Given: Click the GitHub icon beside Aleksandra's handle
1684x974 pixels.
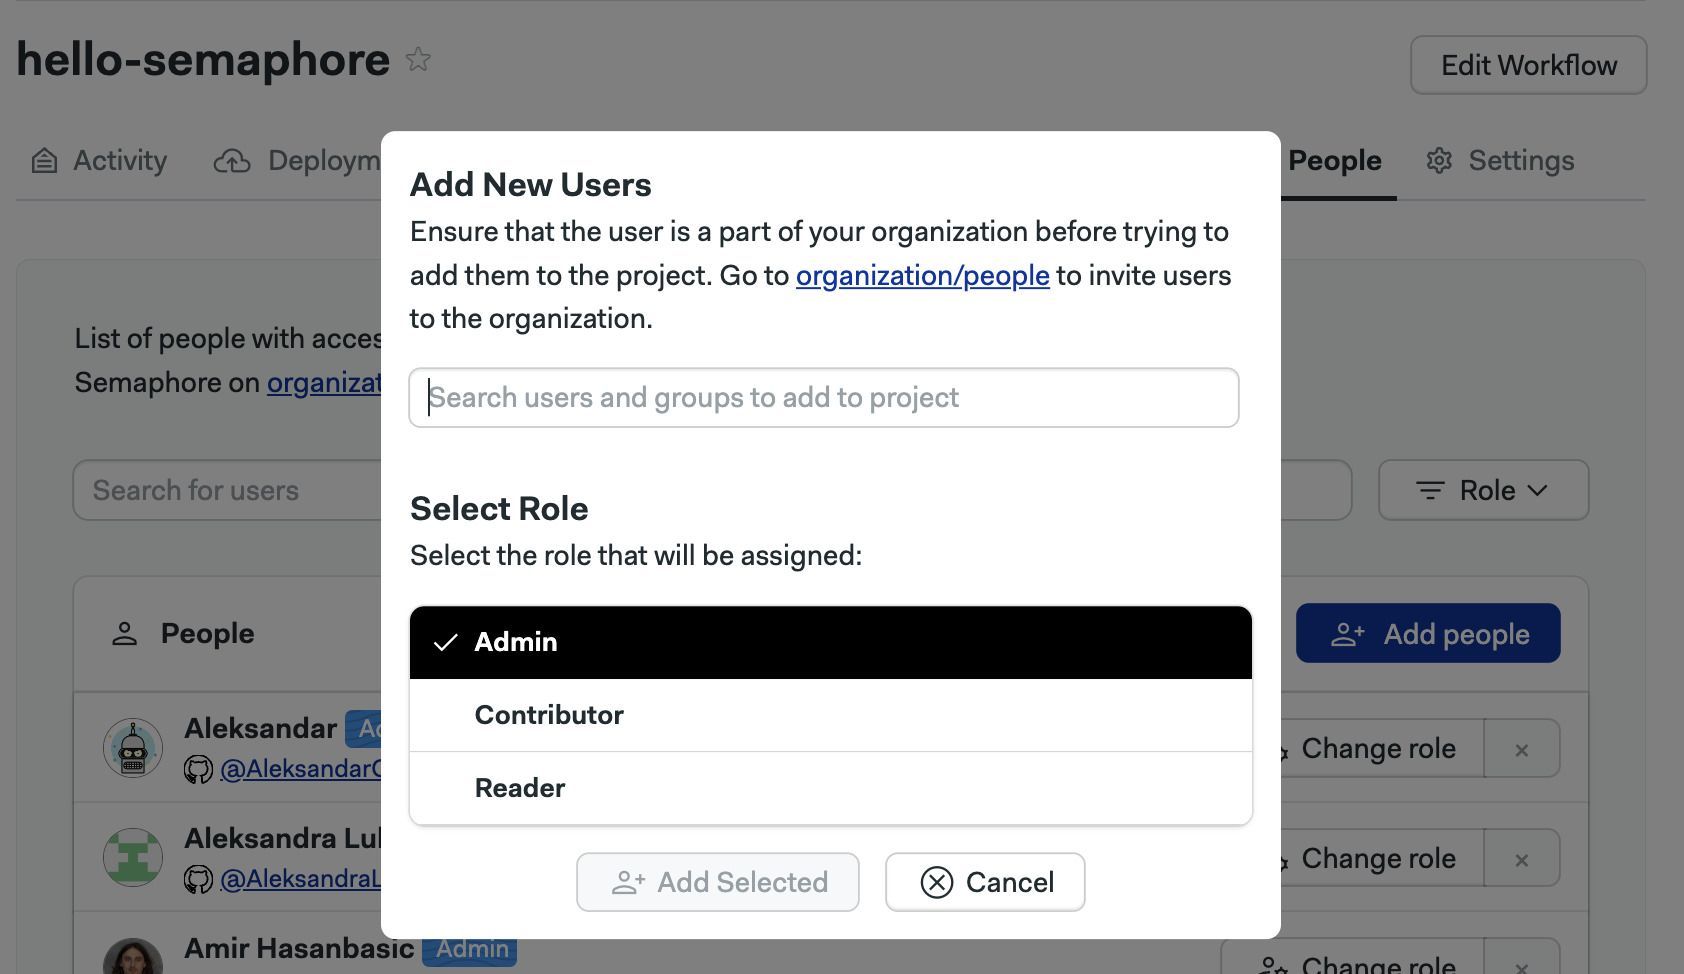Looking at the screenshot, I should point(198,879).
